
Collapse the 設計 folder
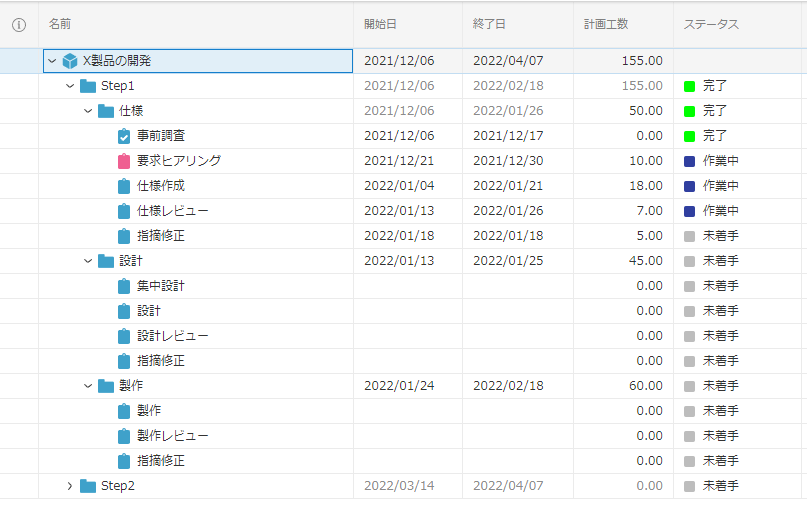[x=88, y=261]
